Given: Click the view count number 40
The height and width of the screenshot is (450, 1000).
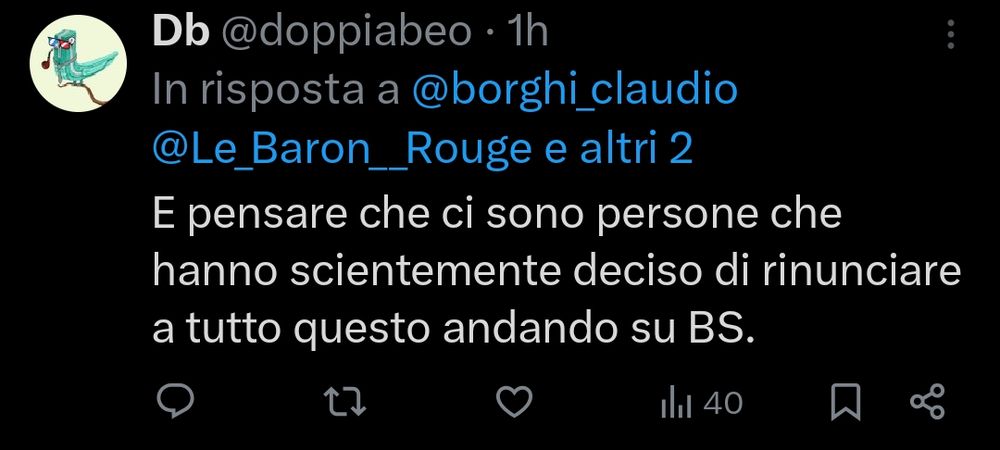Looking at the screenshot, I should (723, 403).
